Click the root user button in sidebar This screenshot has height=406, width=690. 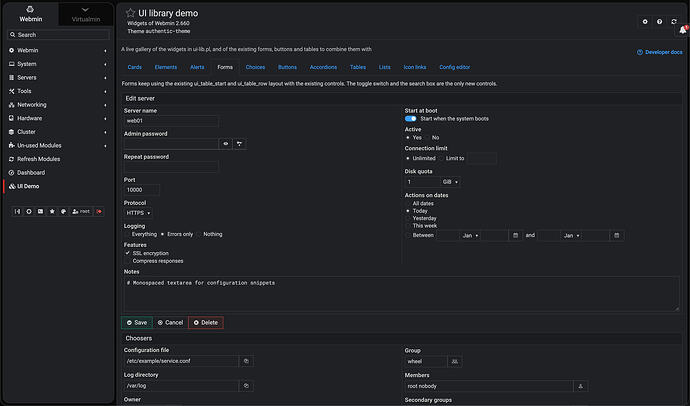pyautogui.click(x=81, y=212)
